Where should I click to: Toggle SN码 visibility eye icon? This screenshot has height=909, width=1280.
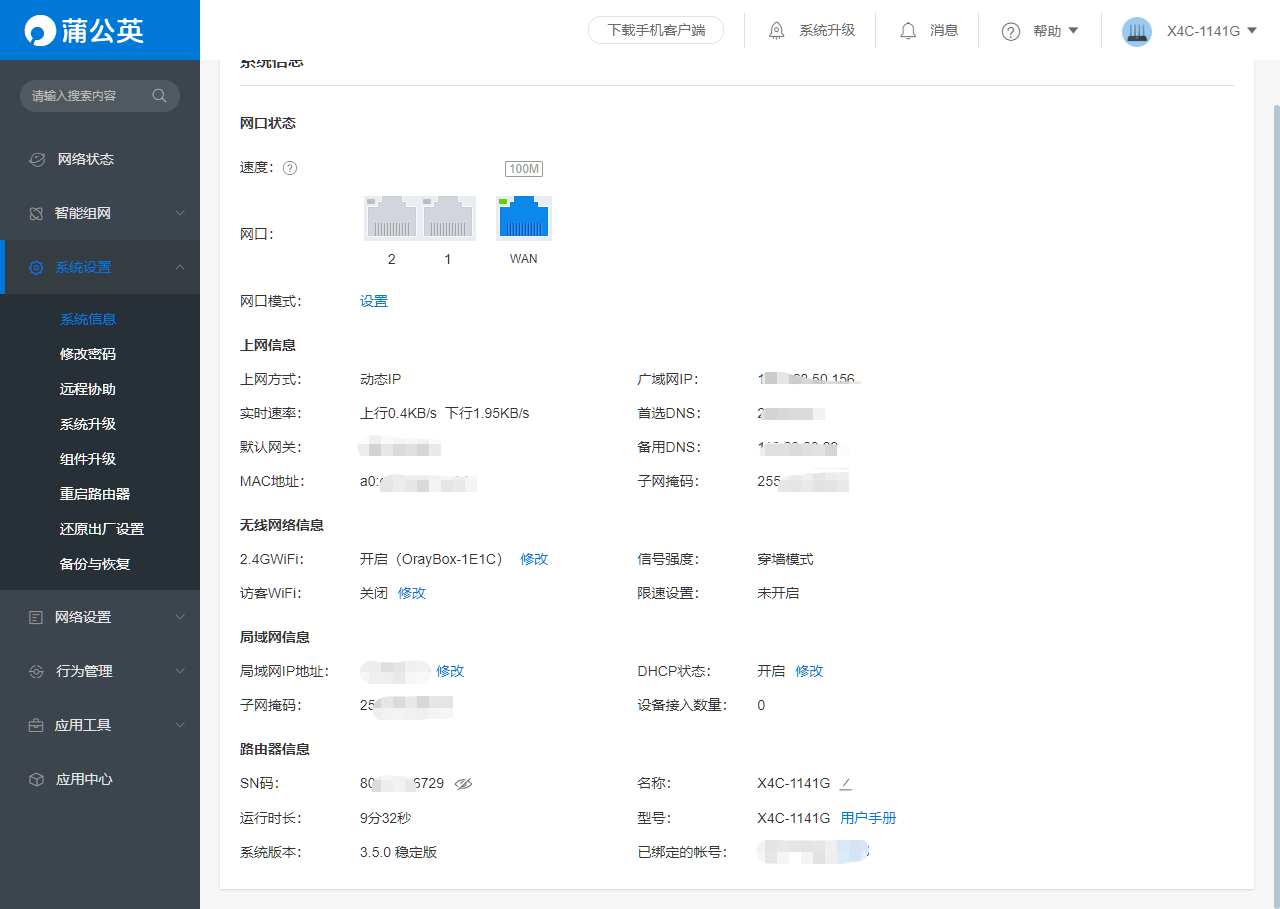pos(463,784)
